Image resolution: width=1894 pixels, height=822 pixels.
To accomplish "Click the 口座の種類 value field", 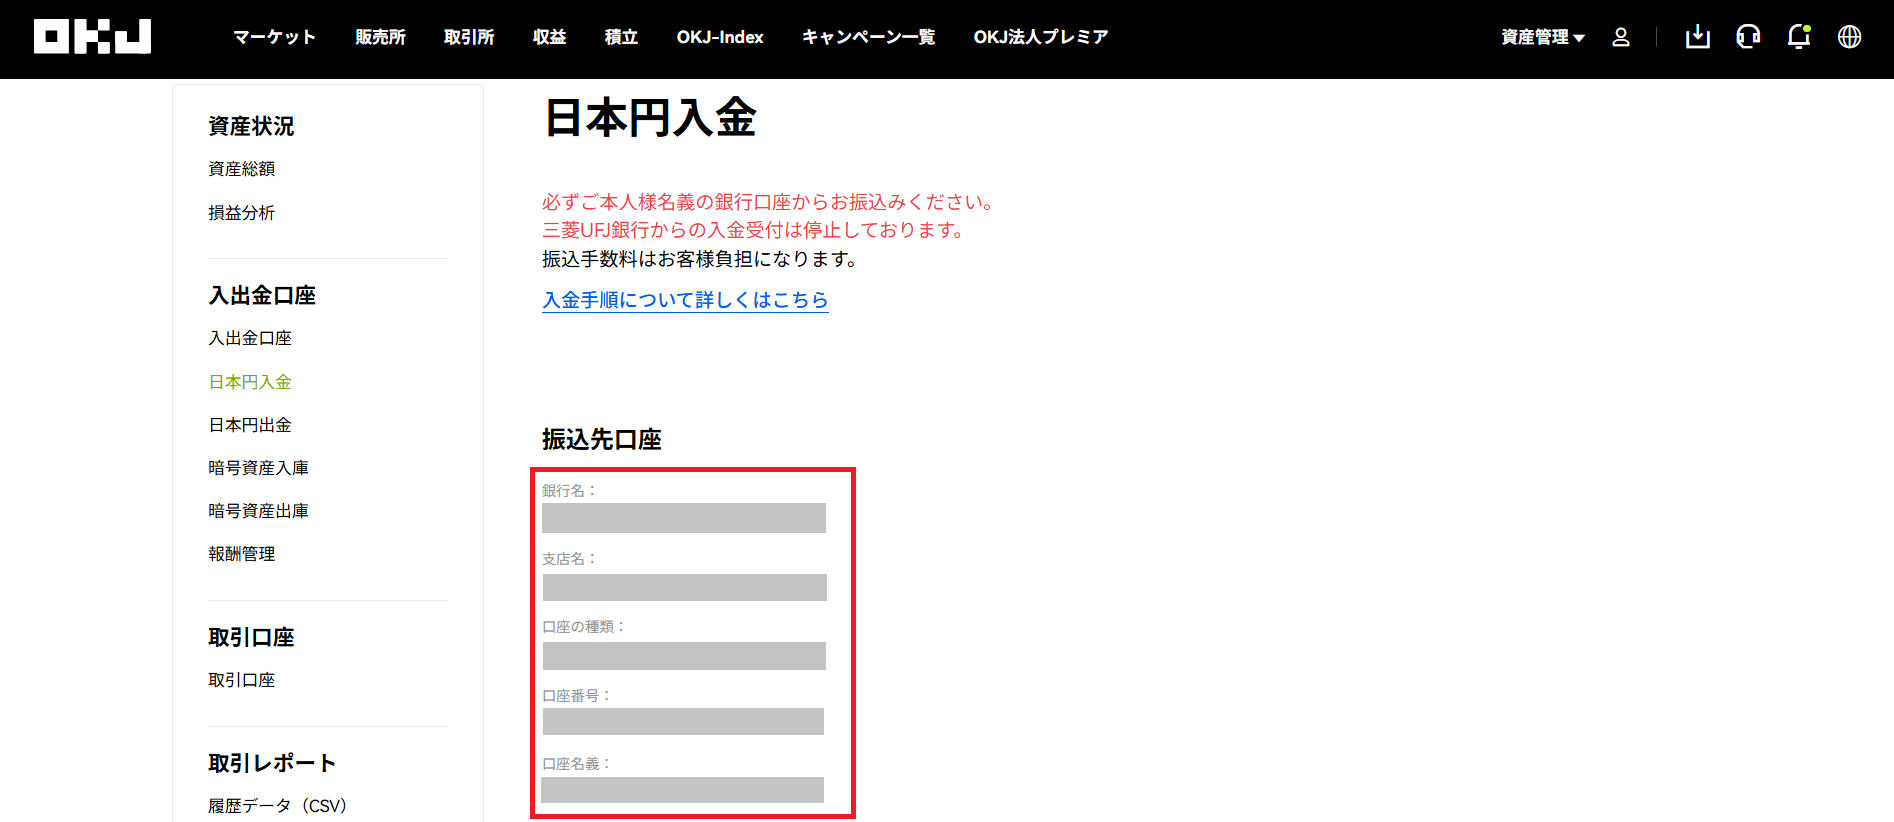I will click(x=684, y=656).
